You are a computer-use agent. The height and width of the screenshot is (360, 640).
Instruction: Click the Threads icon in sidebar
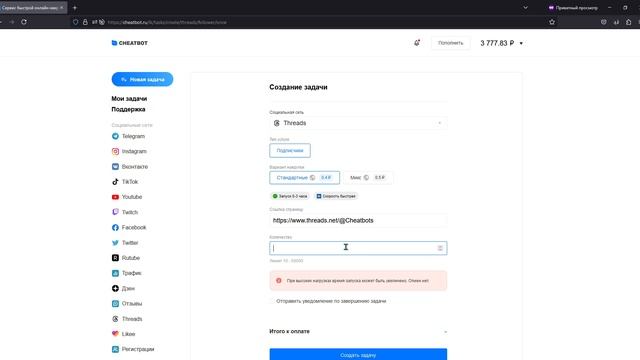tap(115, 319)
